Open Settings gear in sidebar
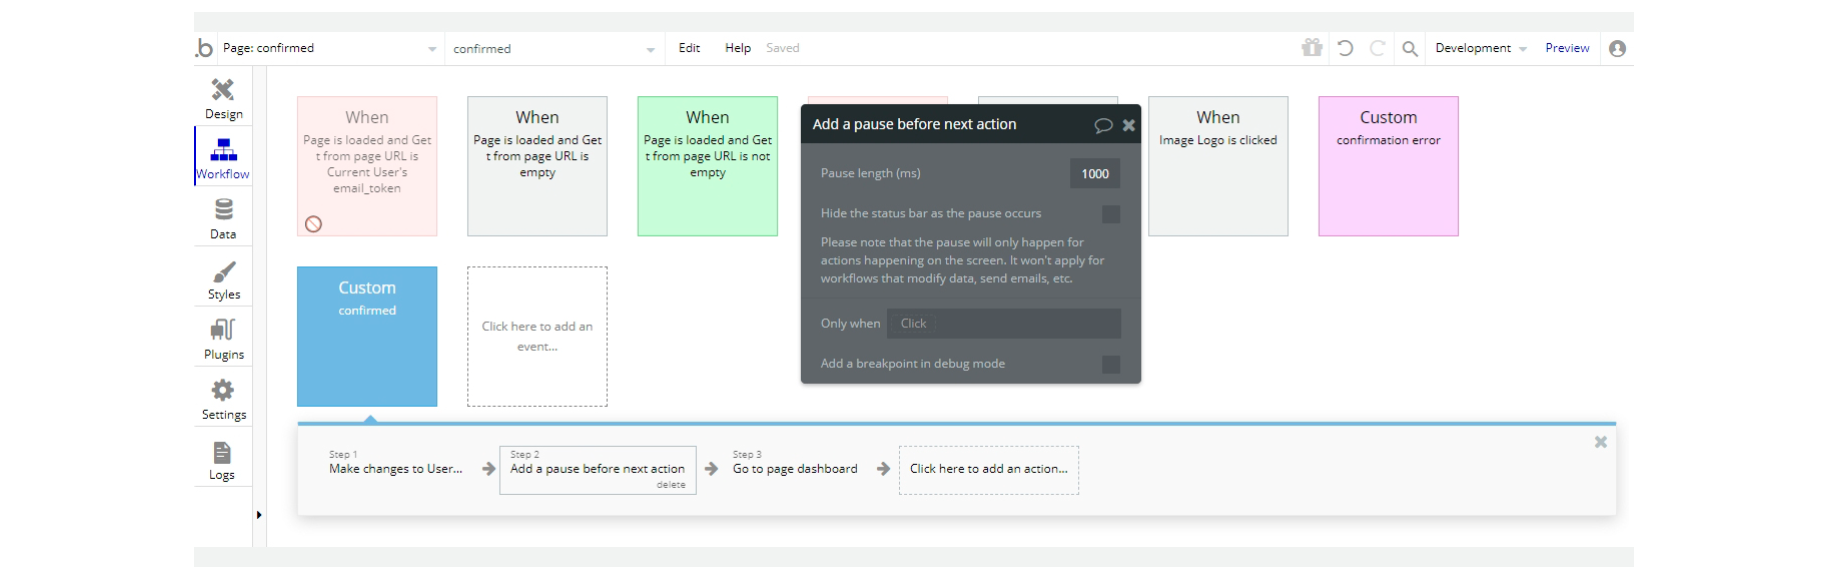Viewport: 1830px width, 572px height. 223,398
